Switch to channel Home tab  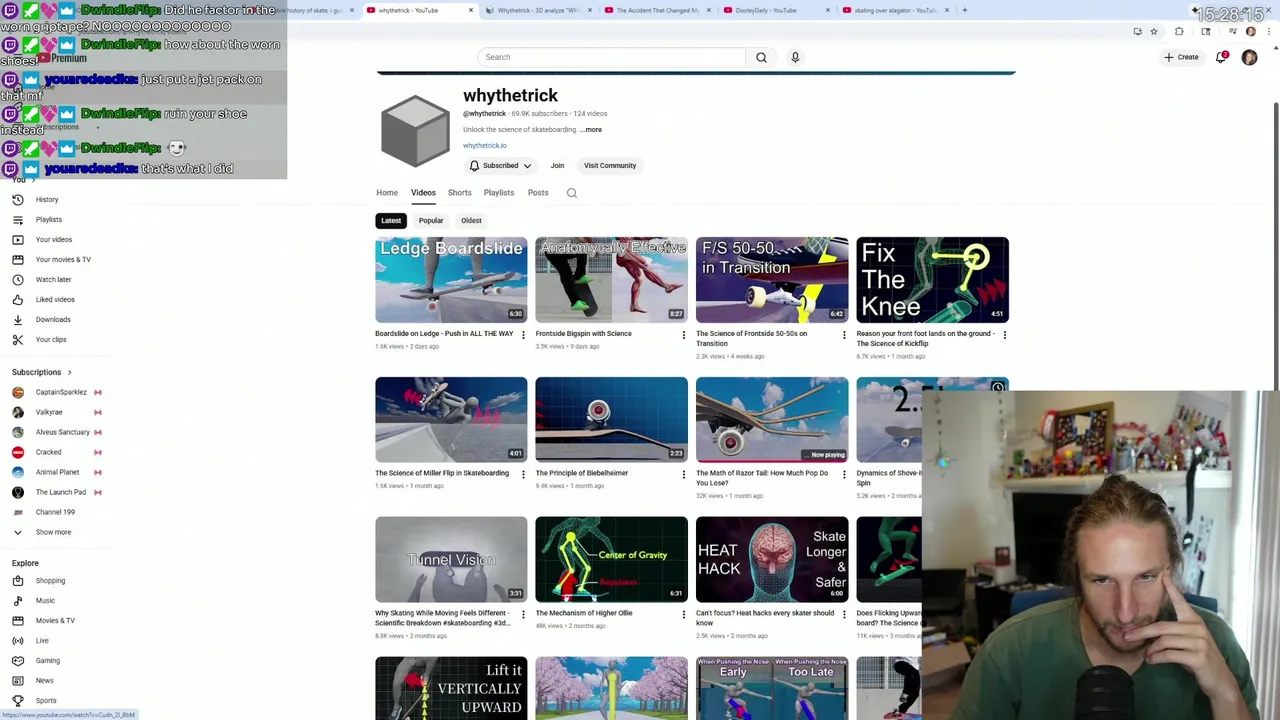387,193
